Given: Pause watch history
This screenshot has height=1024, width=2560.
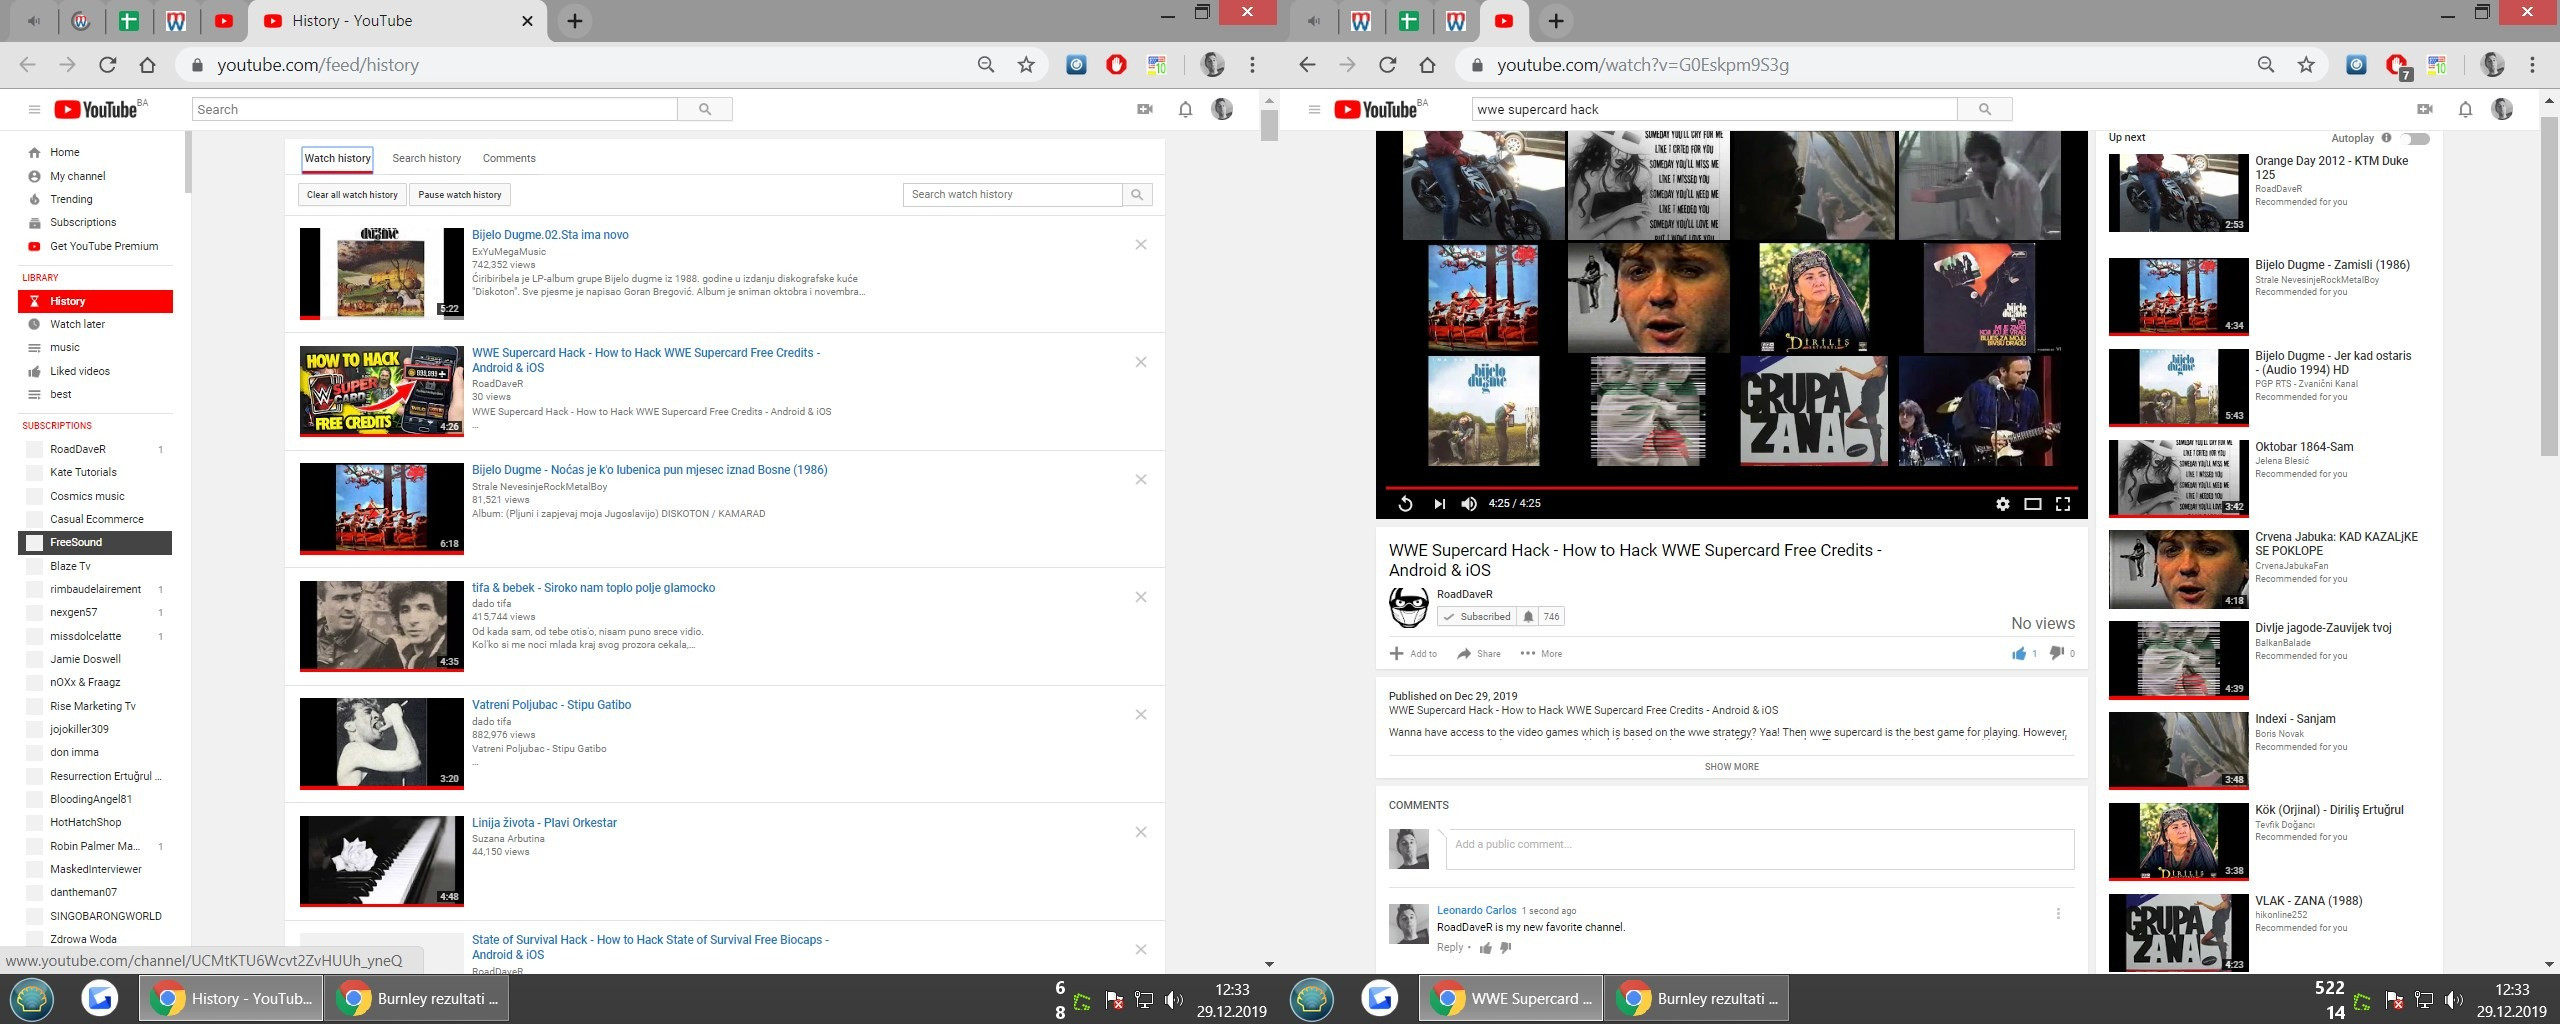Looking at the screenshot, I should click(x=459, y=195).
